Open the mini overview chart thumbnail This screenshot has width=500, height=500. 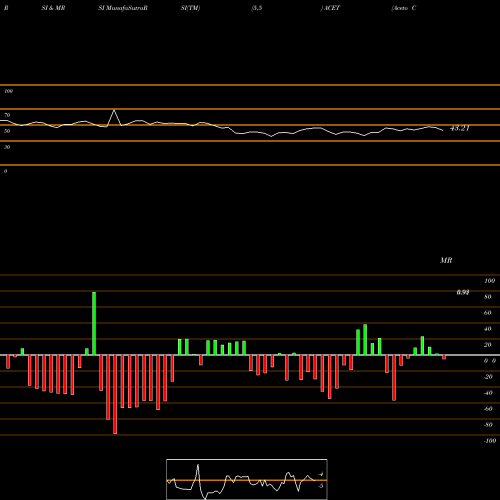(x=247, y=479)
